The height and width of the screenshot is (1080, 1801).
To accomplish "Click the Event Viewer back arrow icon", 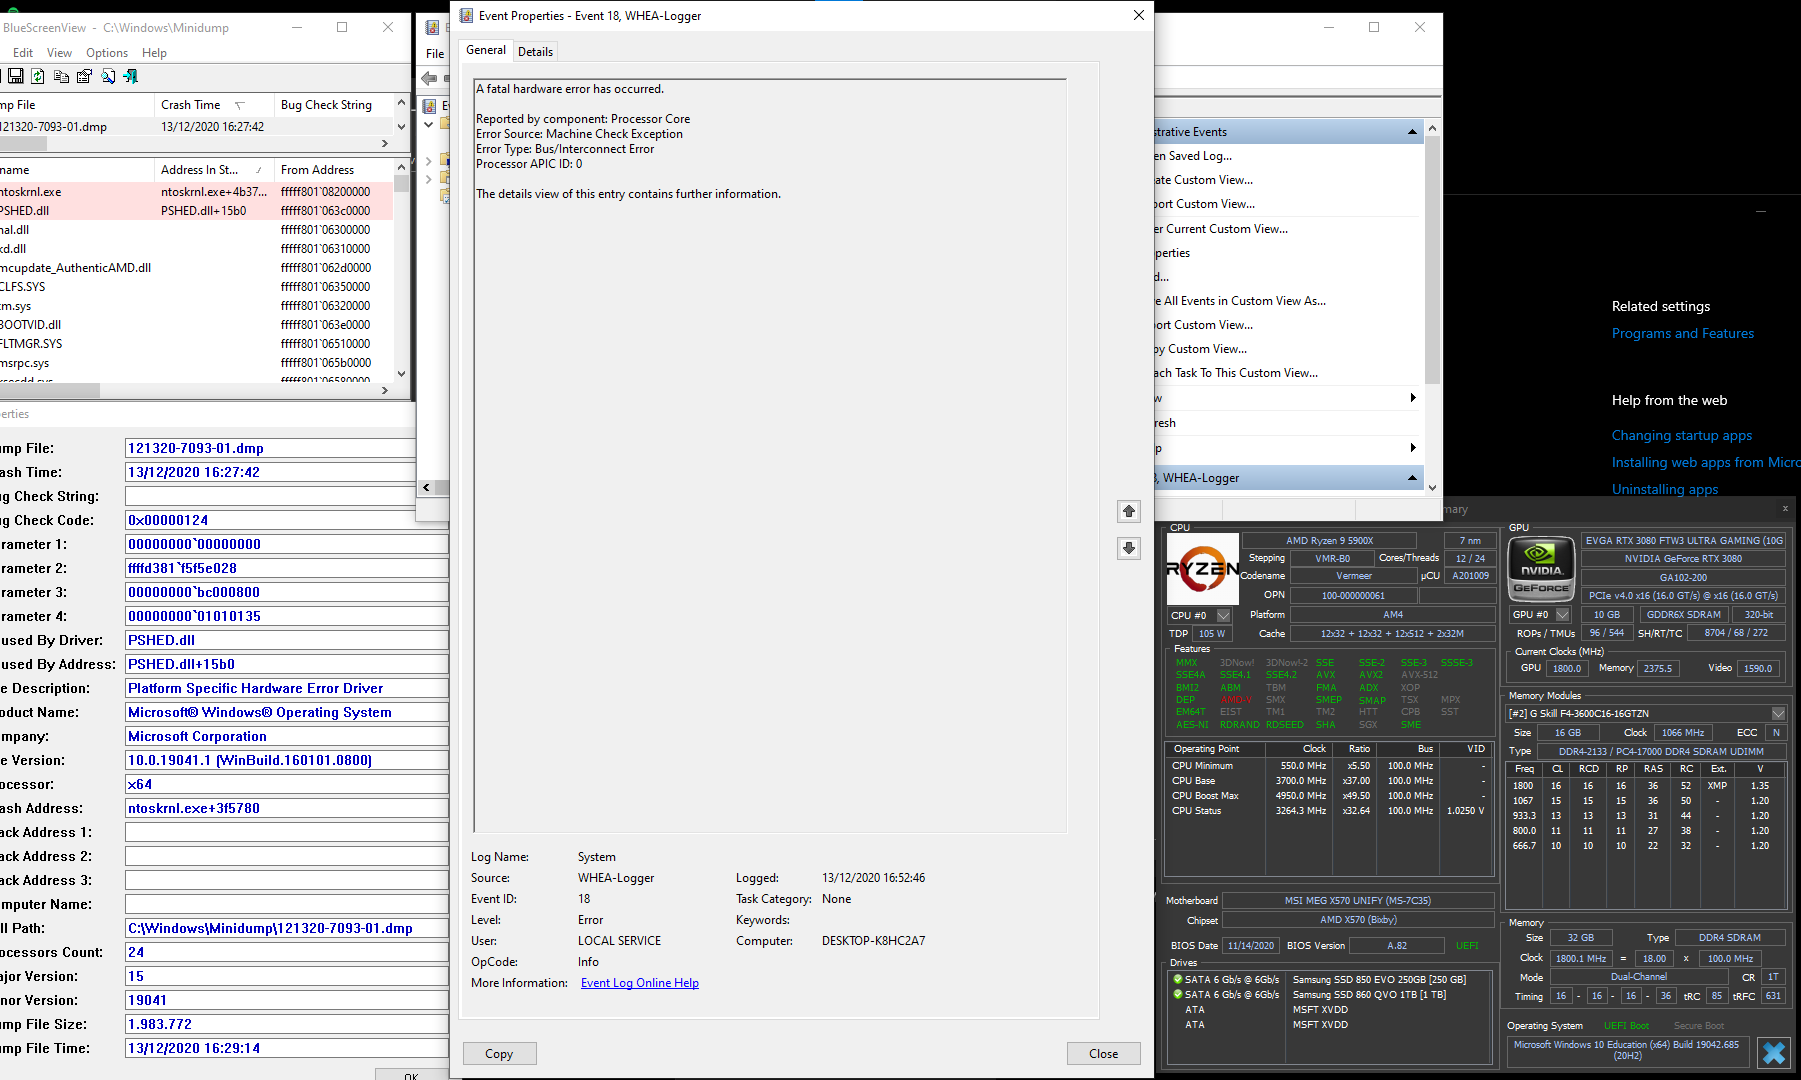I will [429, 78].
